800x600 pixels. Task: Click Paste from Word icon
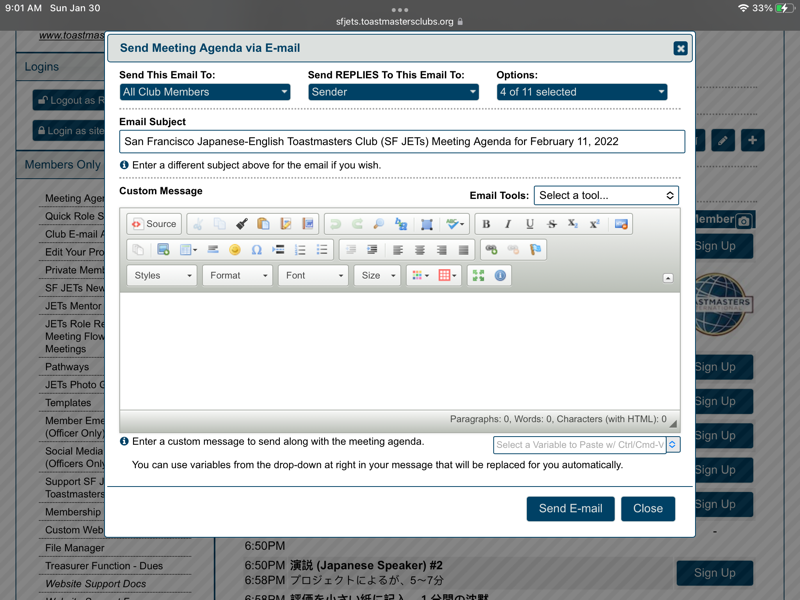pyautogui.click(x=308, y=224)
